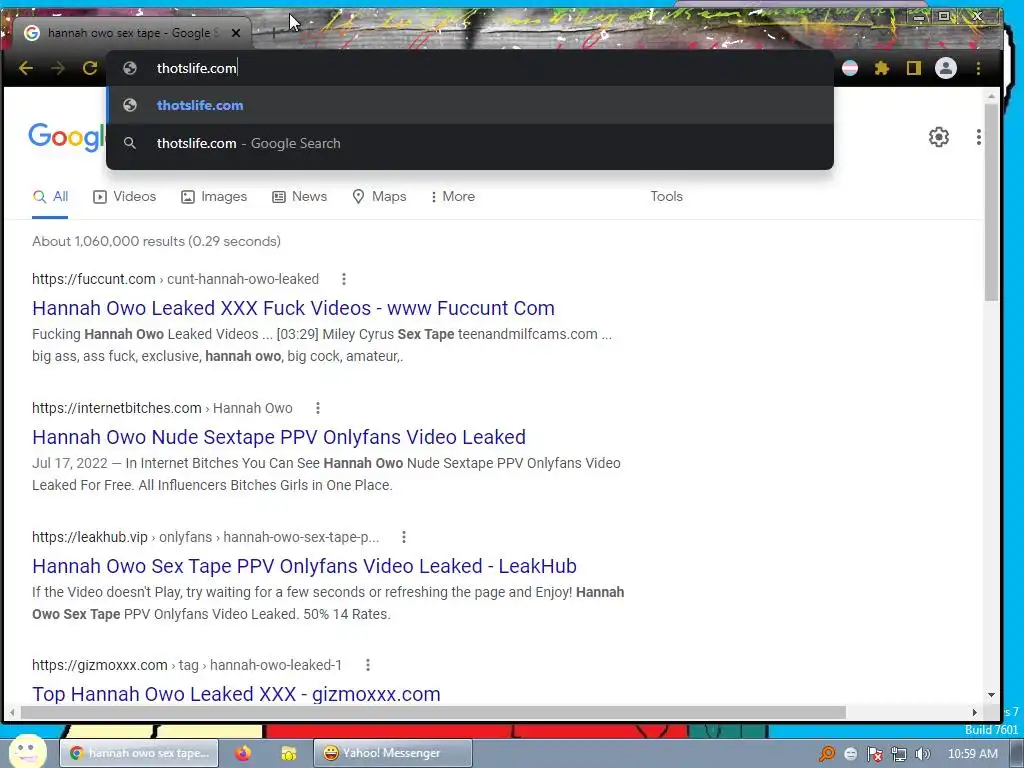1024x768 pixels.
Task: Select the highlighted URL suggestion in the omnibox dropdown
Action: (470, 105)
